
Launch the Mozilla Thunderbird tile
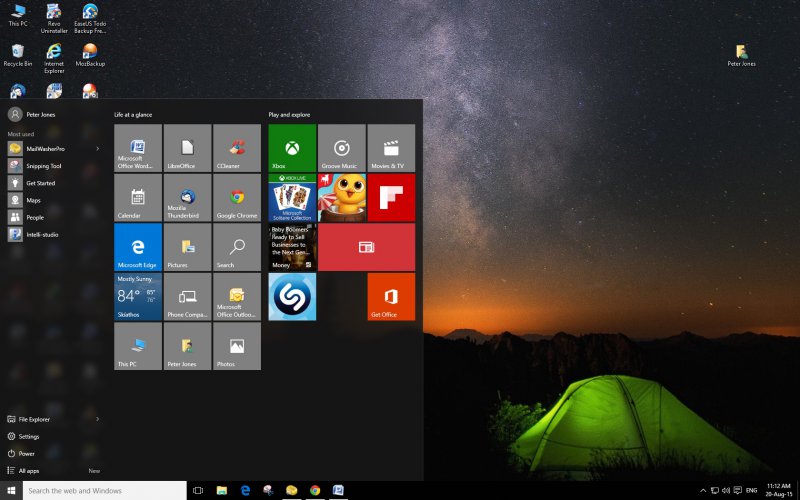tap(187, 197)
